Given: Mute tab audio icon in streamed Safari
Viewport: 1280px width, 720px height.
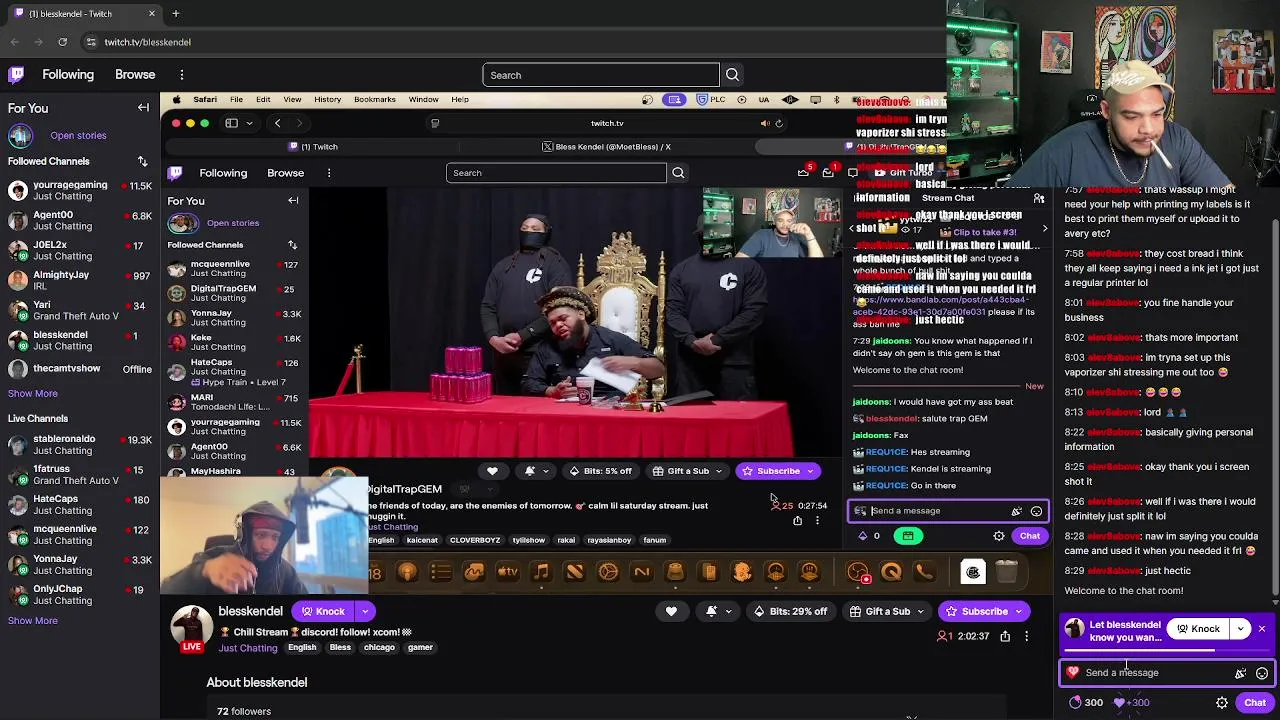Looking at the screenshot, I should point(765,123).
